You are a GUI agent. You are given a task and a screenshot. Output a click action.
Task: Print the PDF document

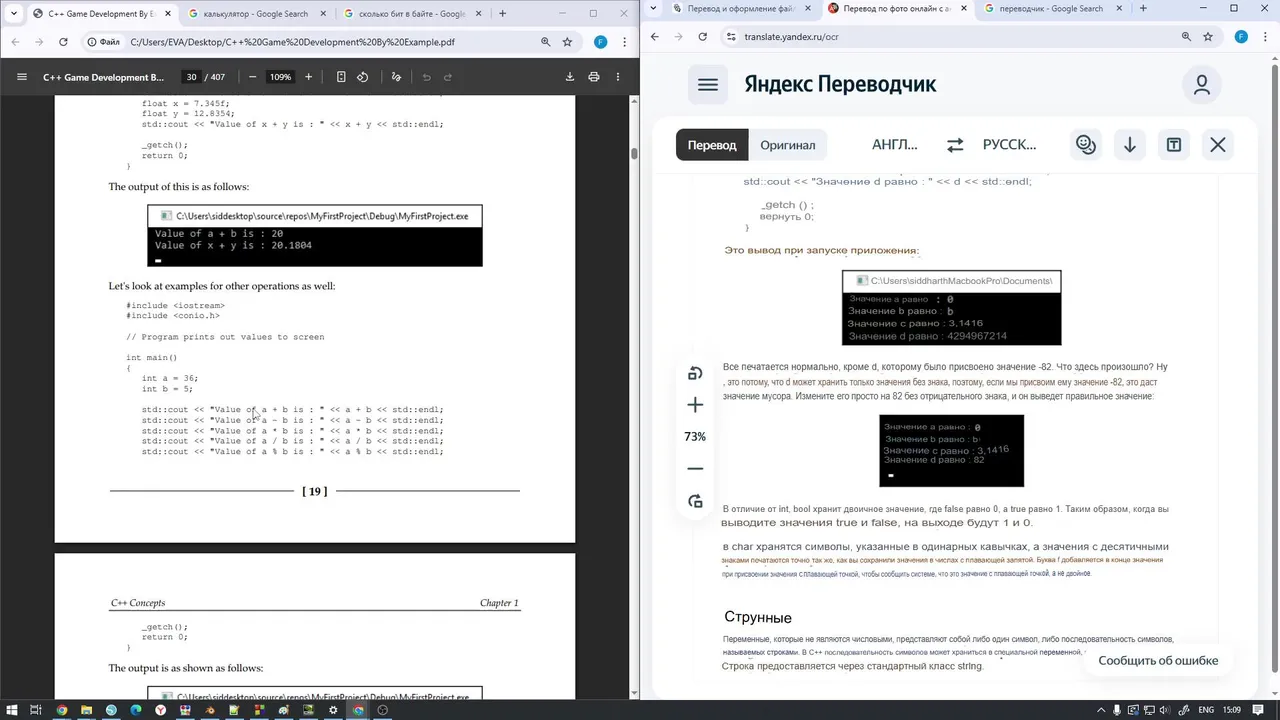tap(594, 77)
